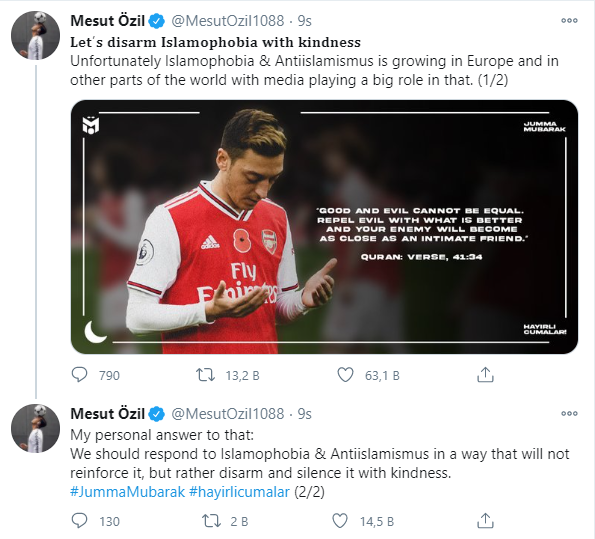Viewport: 595px width, 539px height.
Task: Open @MesutOzil1088 handle on second tweet
Action: [228, 413]
